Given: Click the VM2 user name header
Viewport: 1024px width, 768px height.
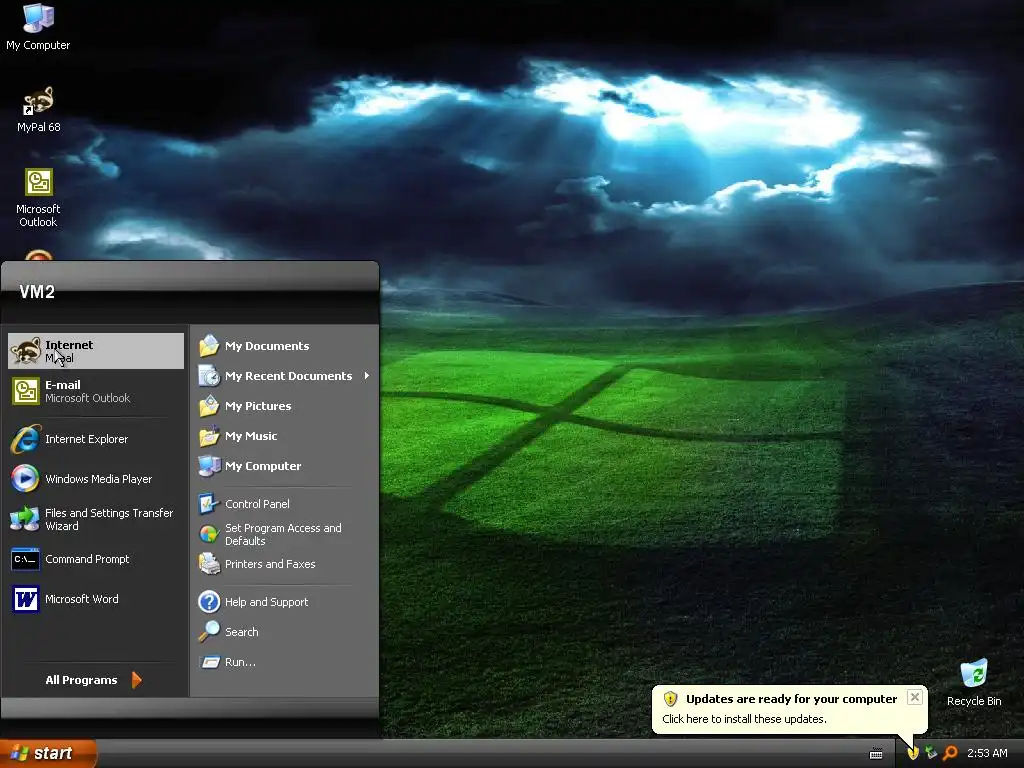Looking at the screenshot, I should pyautogui.click(x=37, y=292).
